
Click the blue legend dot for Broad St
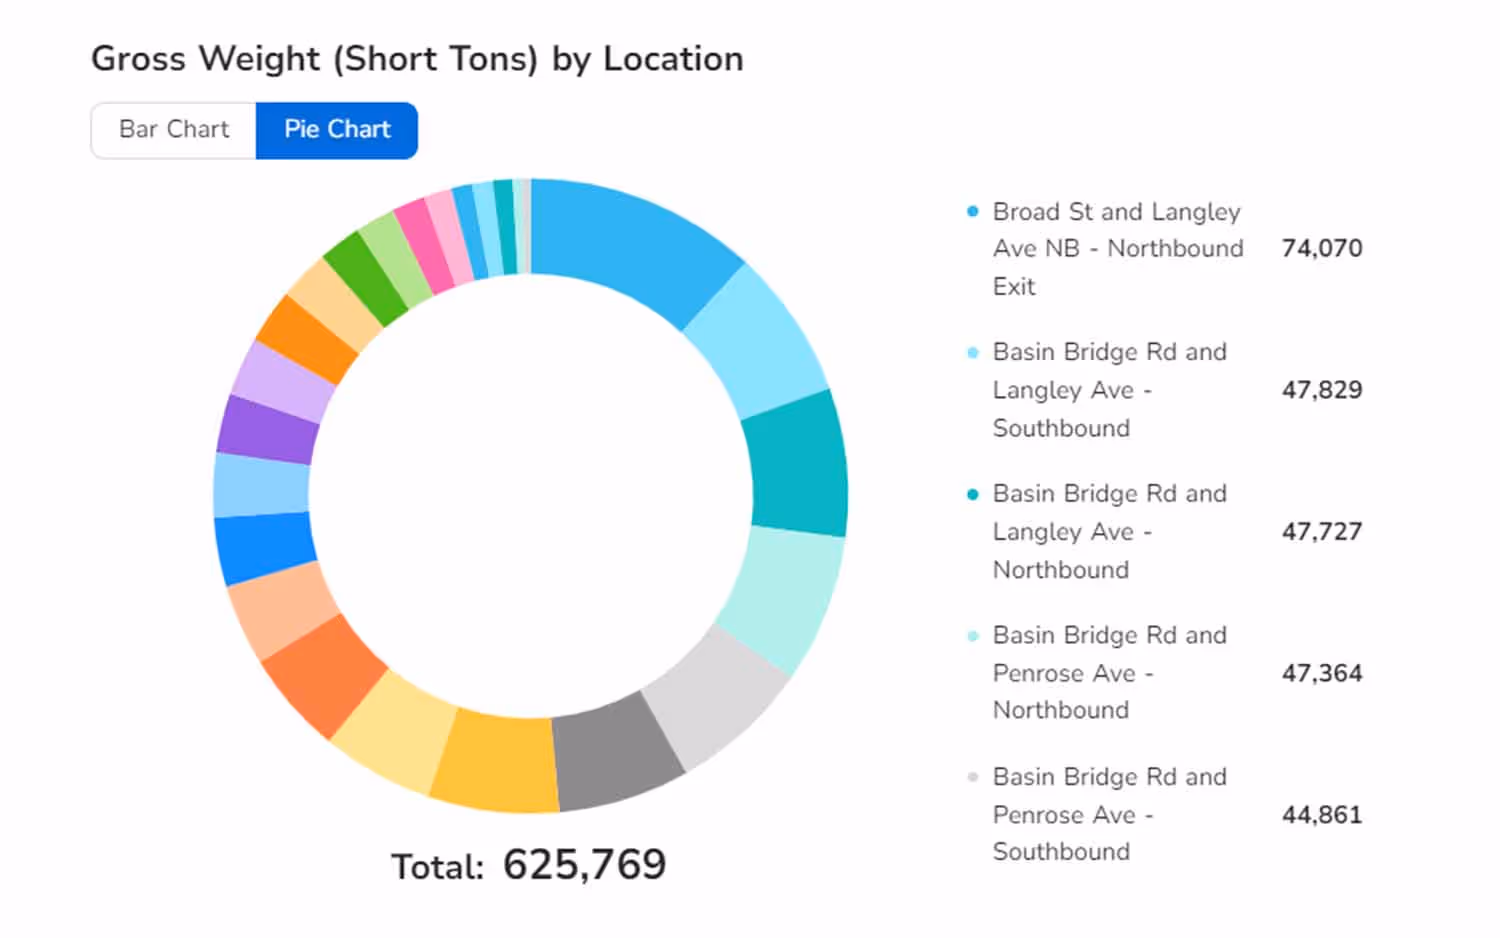pos(972,211)
